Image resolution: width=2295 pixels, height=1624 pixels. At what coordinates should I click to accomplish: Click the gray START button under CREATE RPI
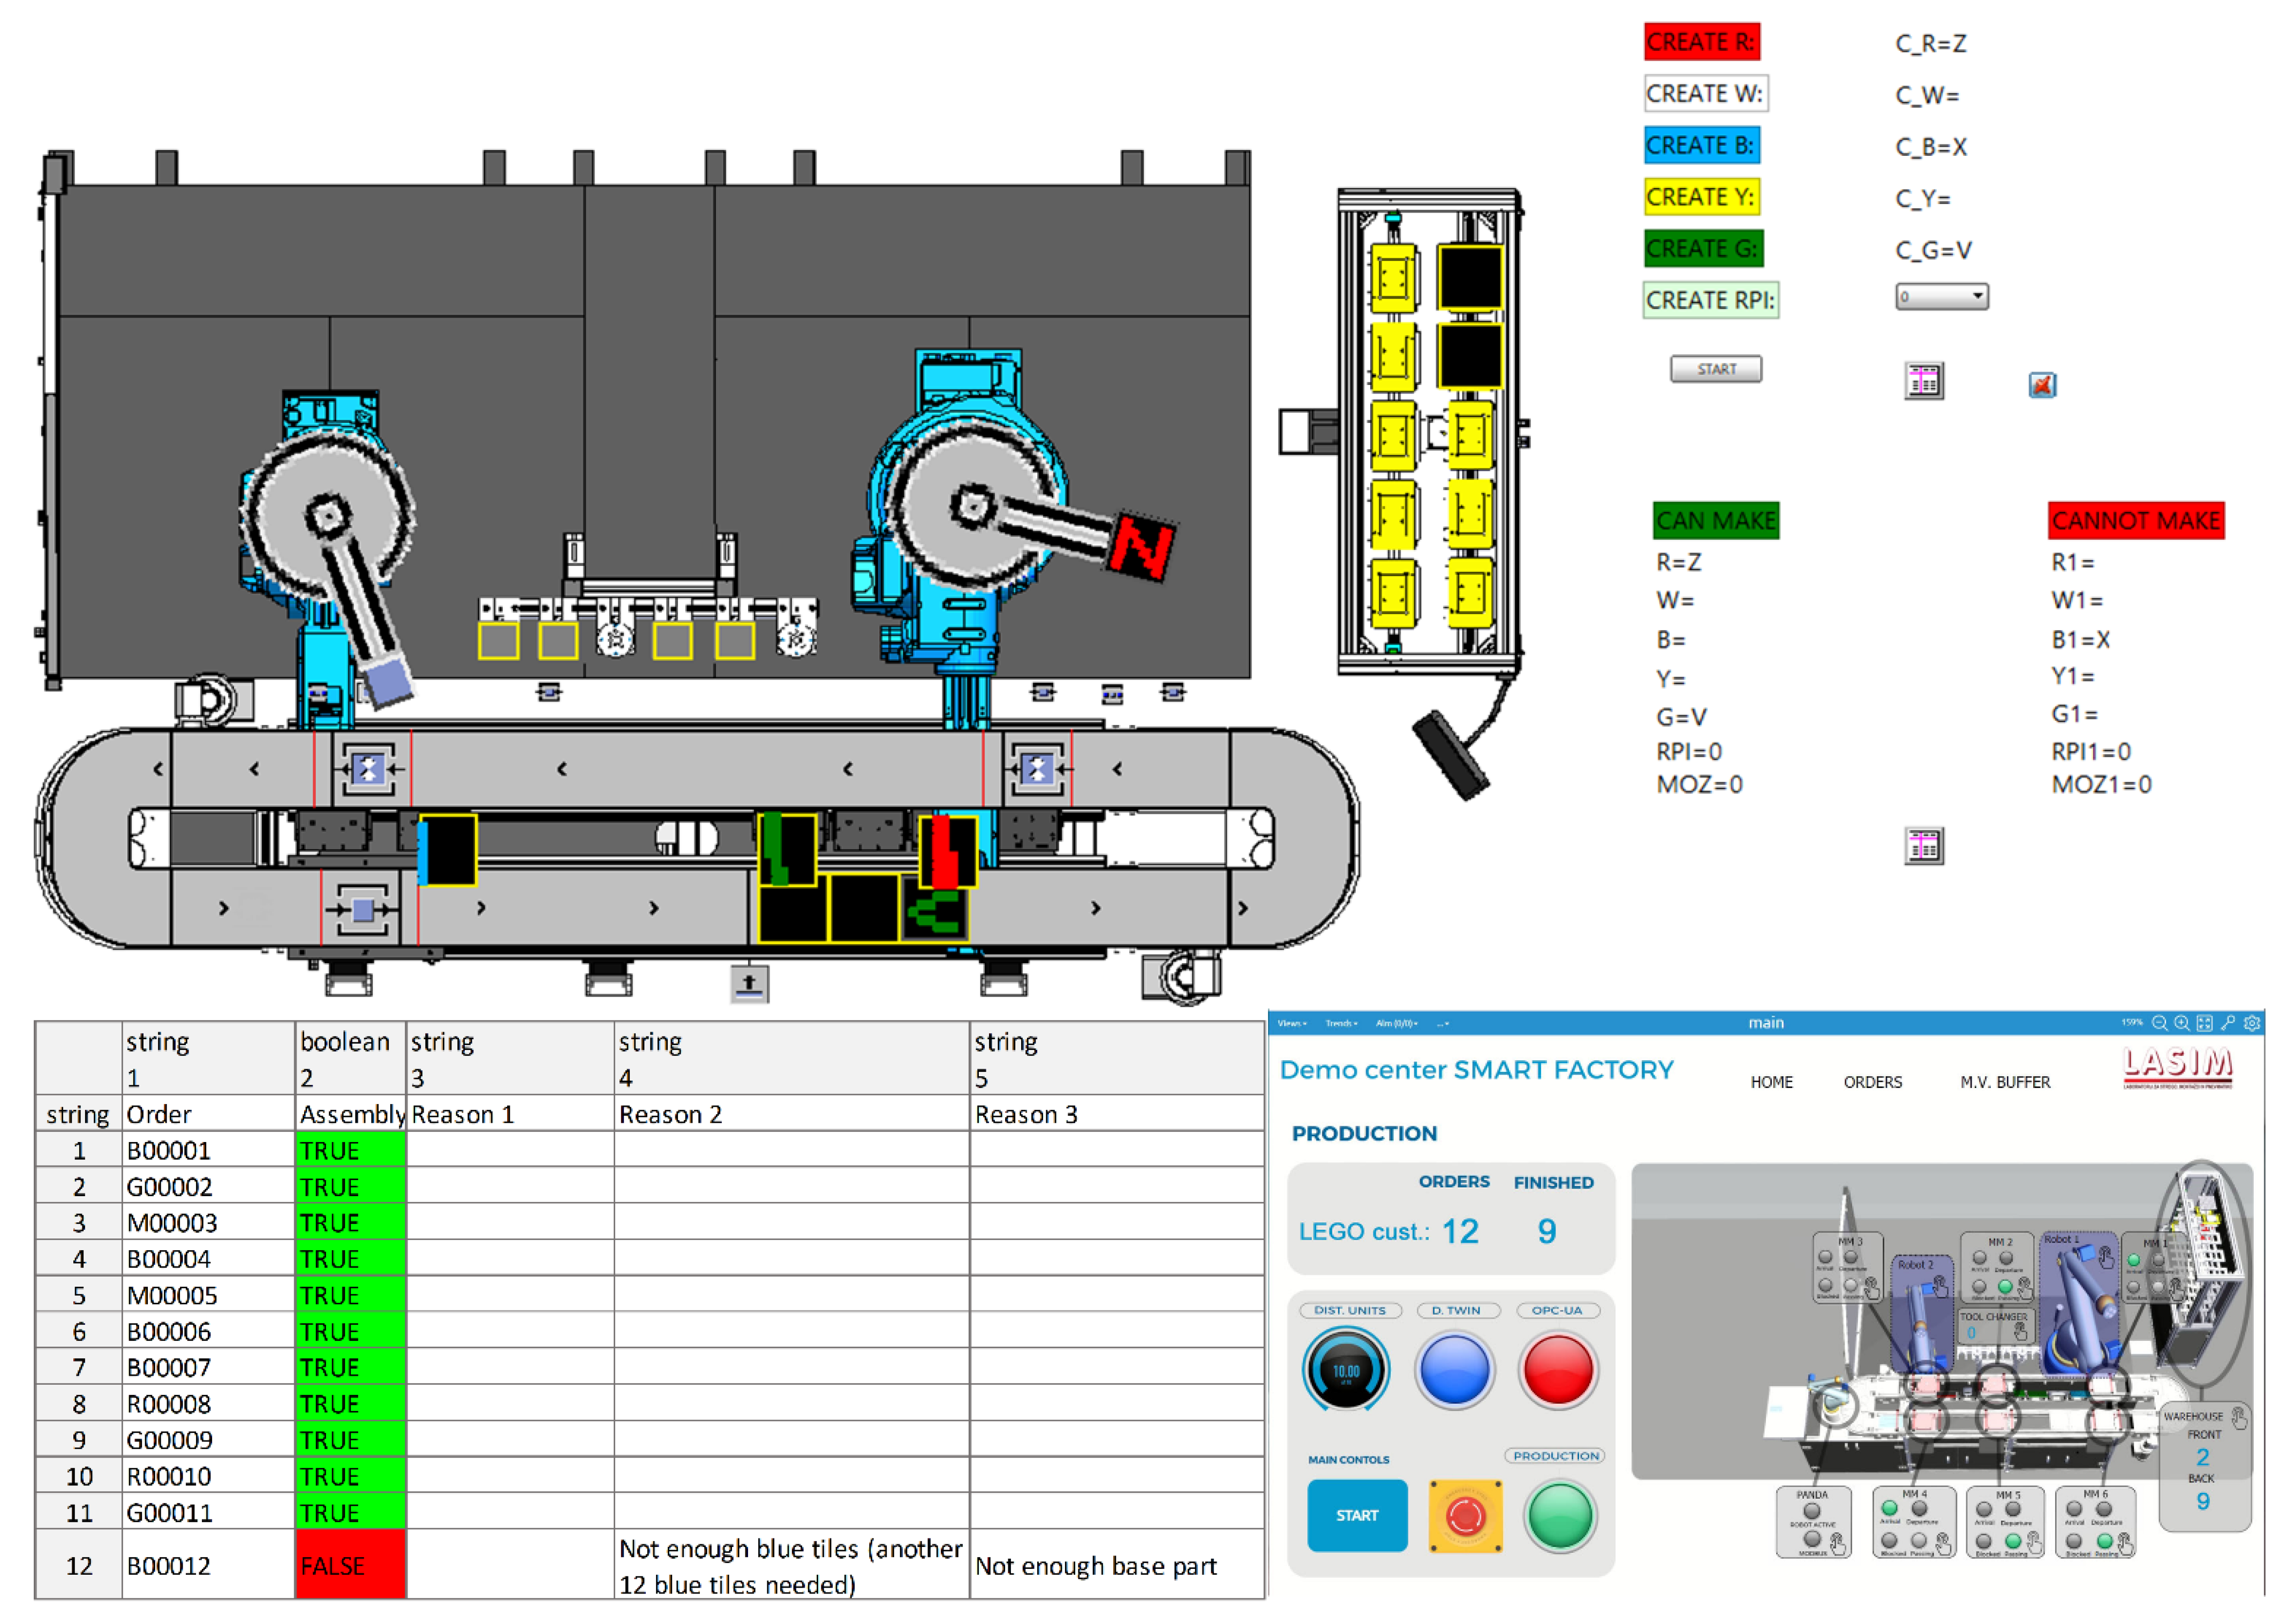point(1716,369)
